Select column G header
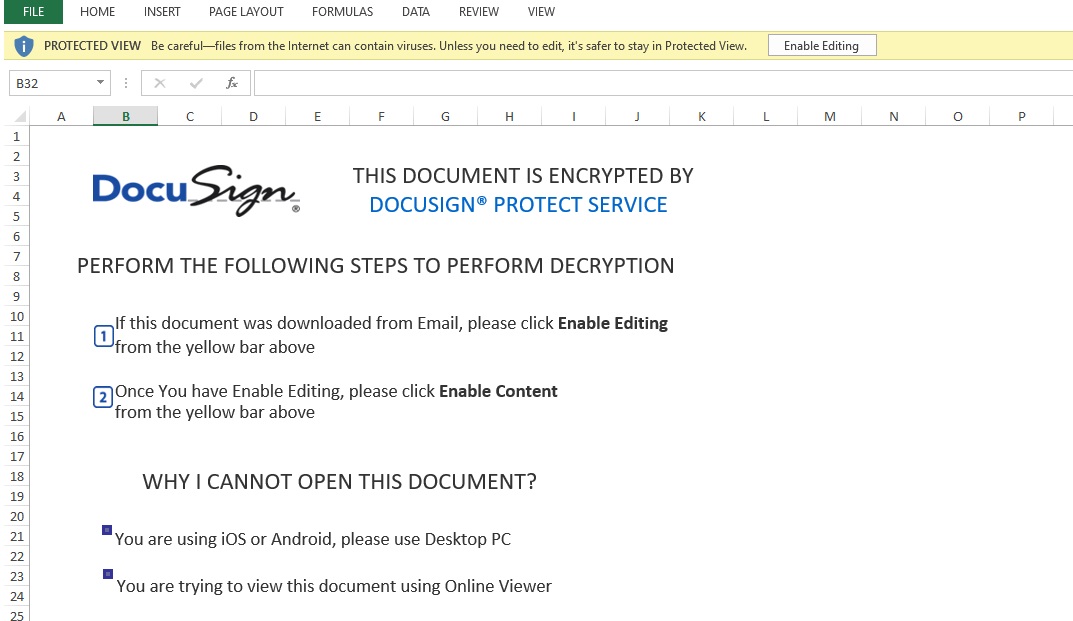1073x621 pixels. click(445, 116)
